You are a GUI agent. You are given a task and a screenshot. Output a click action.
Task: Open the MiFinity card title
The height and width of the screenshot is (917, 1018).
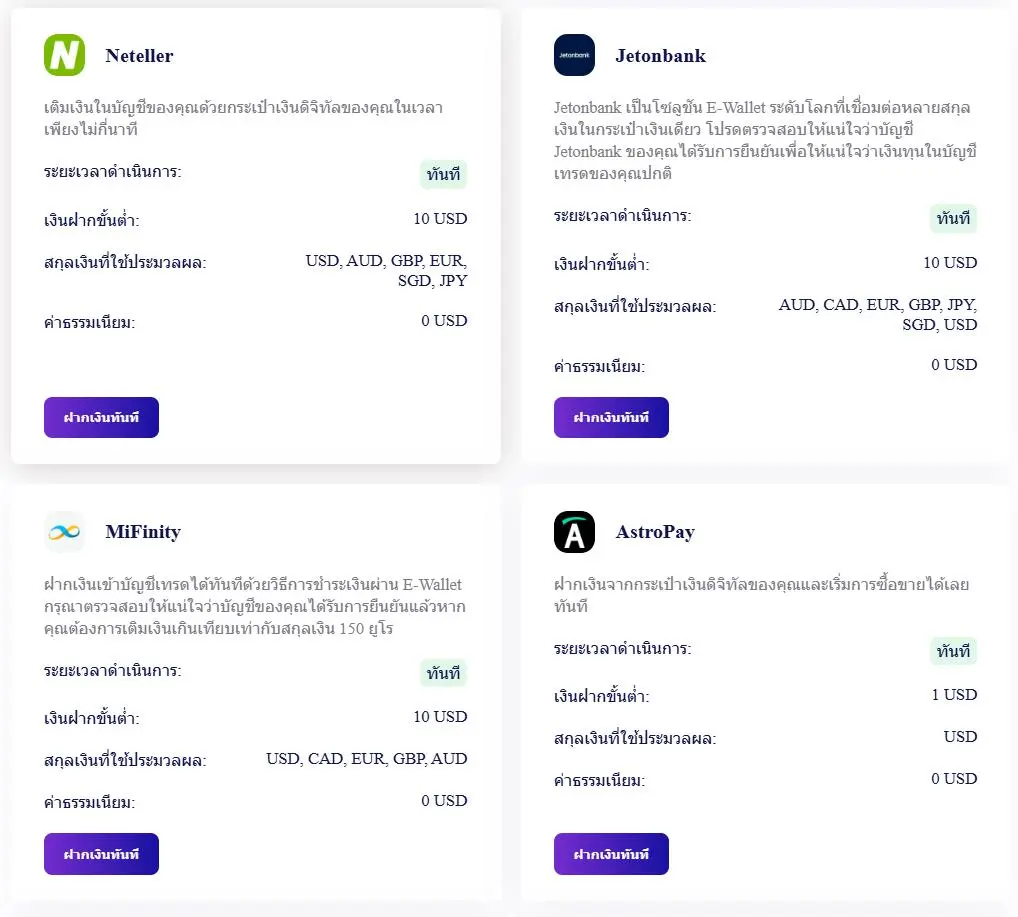click(143, 532)
